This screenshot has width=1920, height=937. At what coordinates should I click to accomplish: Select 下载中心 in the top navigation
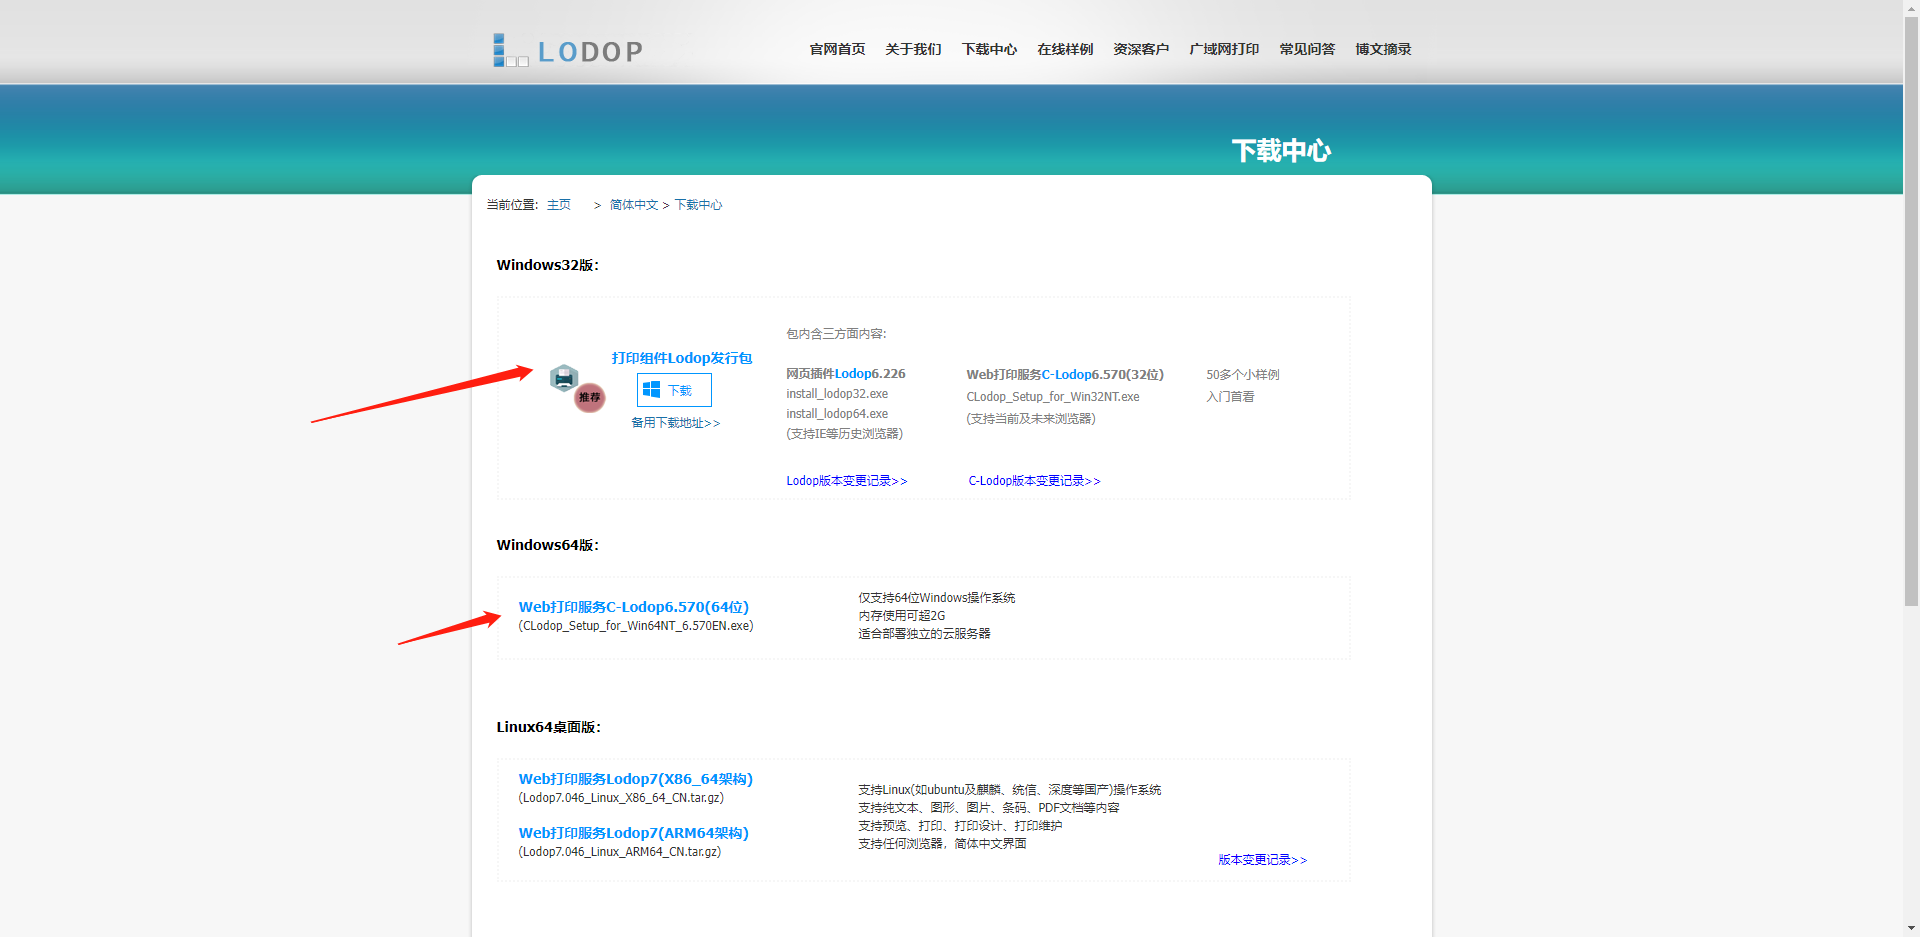tap(989, 49)
